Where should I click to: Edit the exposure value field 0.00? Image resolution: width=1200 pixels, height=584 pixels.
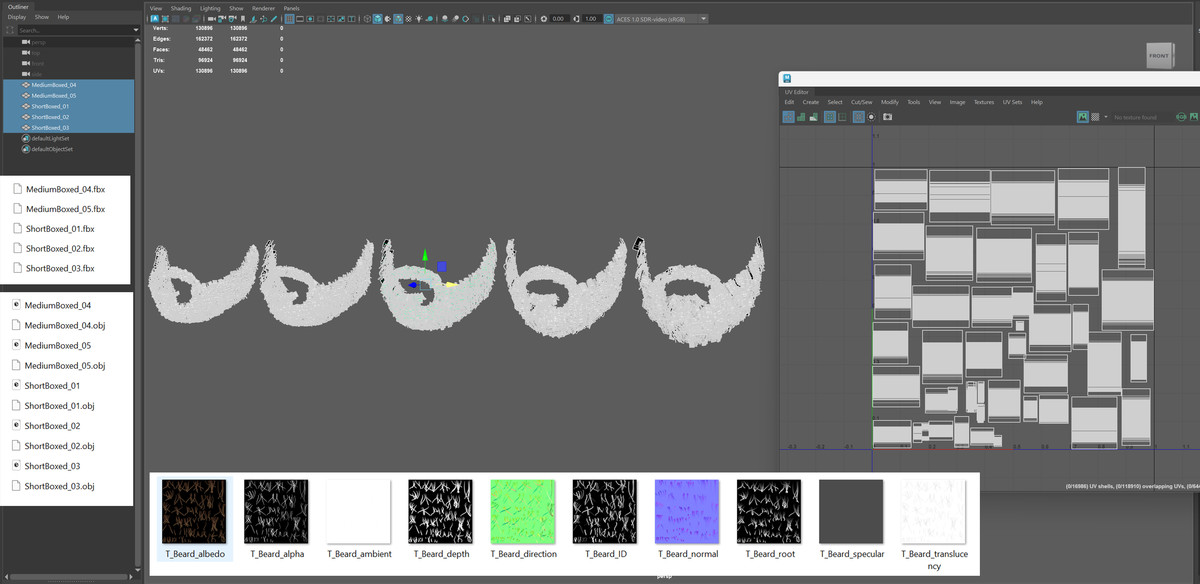coord(558,19)
